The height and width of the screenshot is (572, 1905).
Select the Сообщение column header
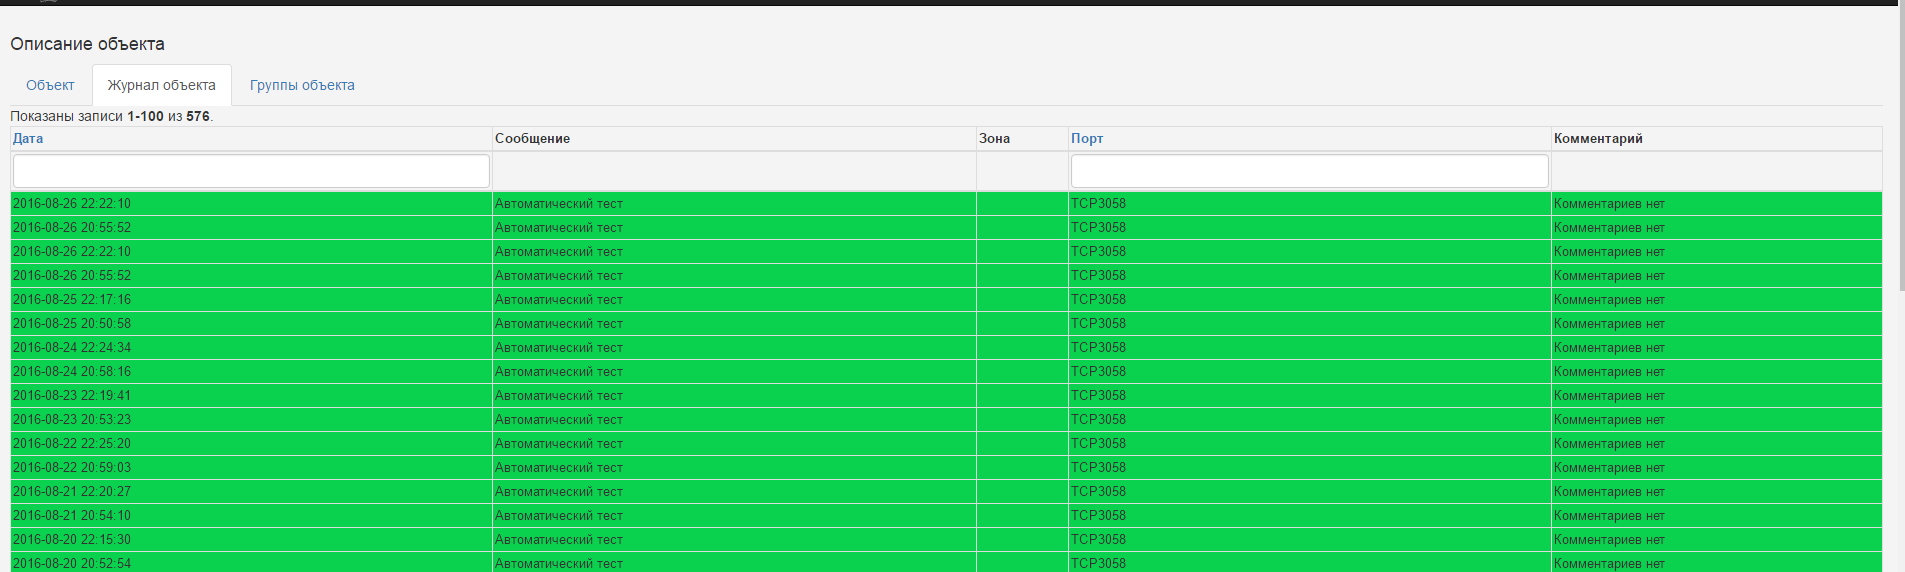coord(532,138)
